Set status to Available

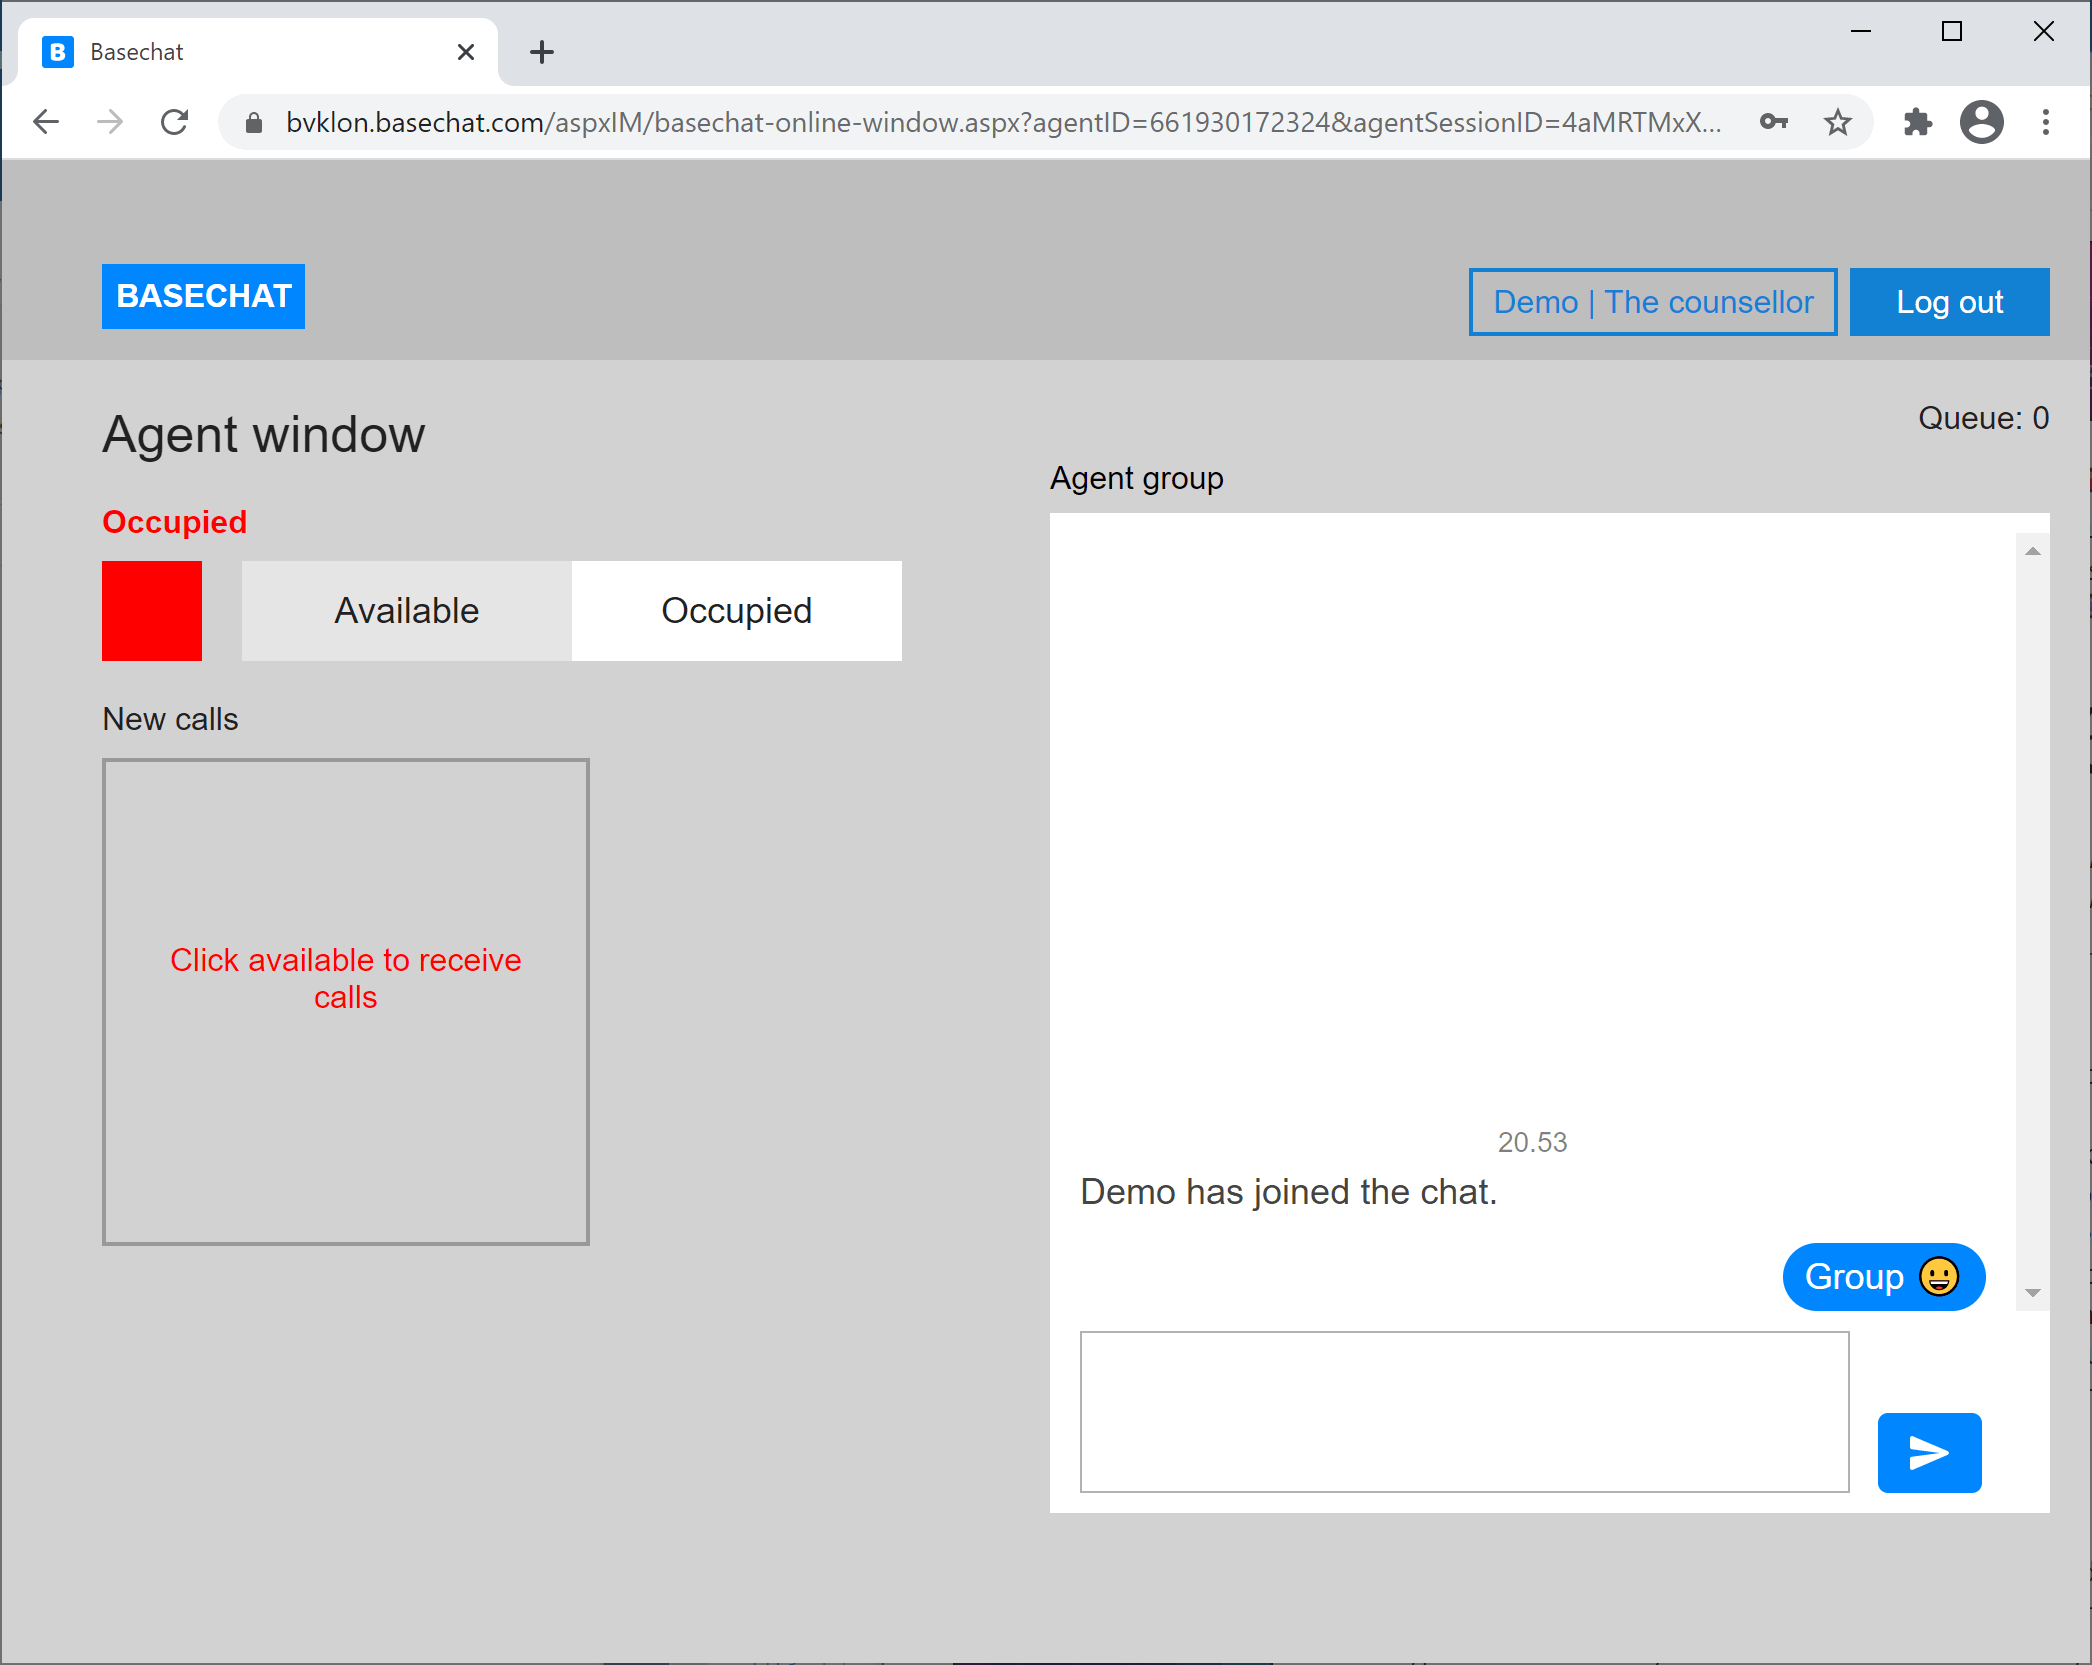click(406, 610)
